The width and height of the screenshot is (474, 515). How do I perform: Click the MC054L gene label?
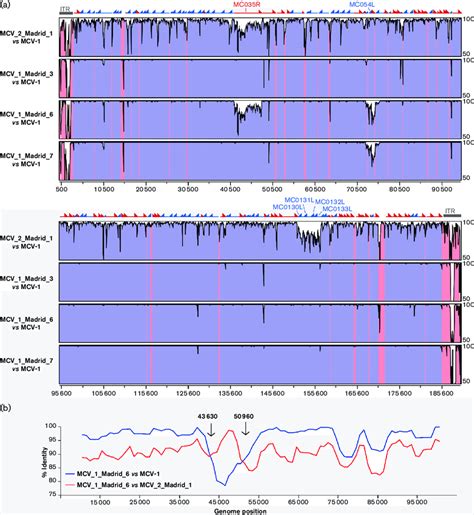click(362, 4)
